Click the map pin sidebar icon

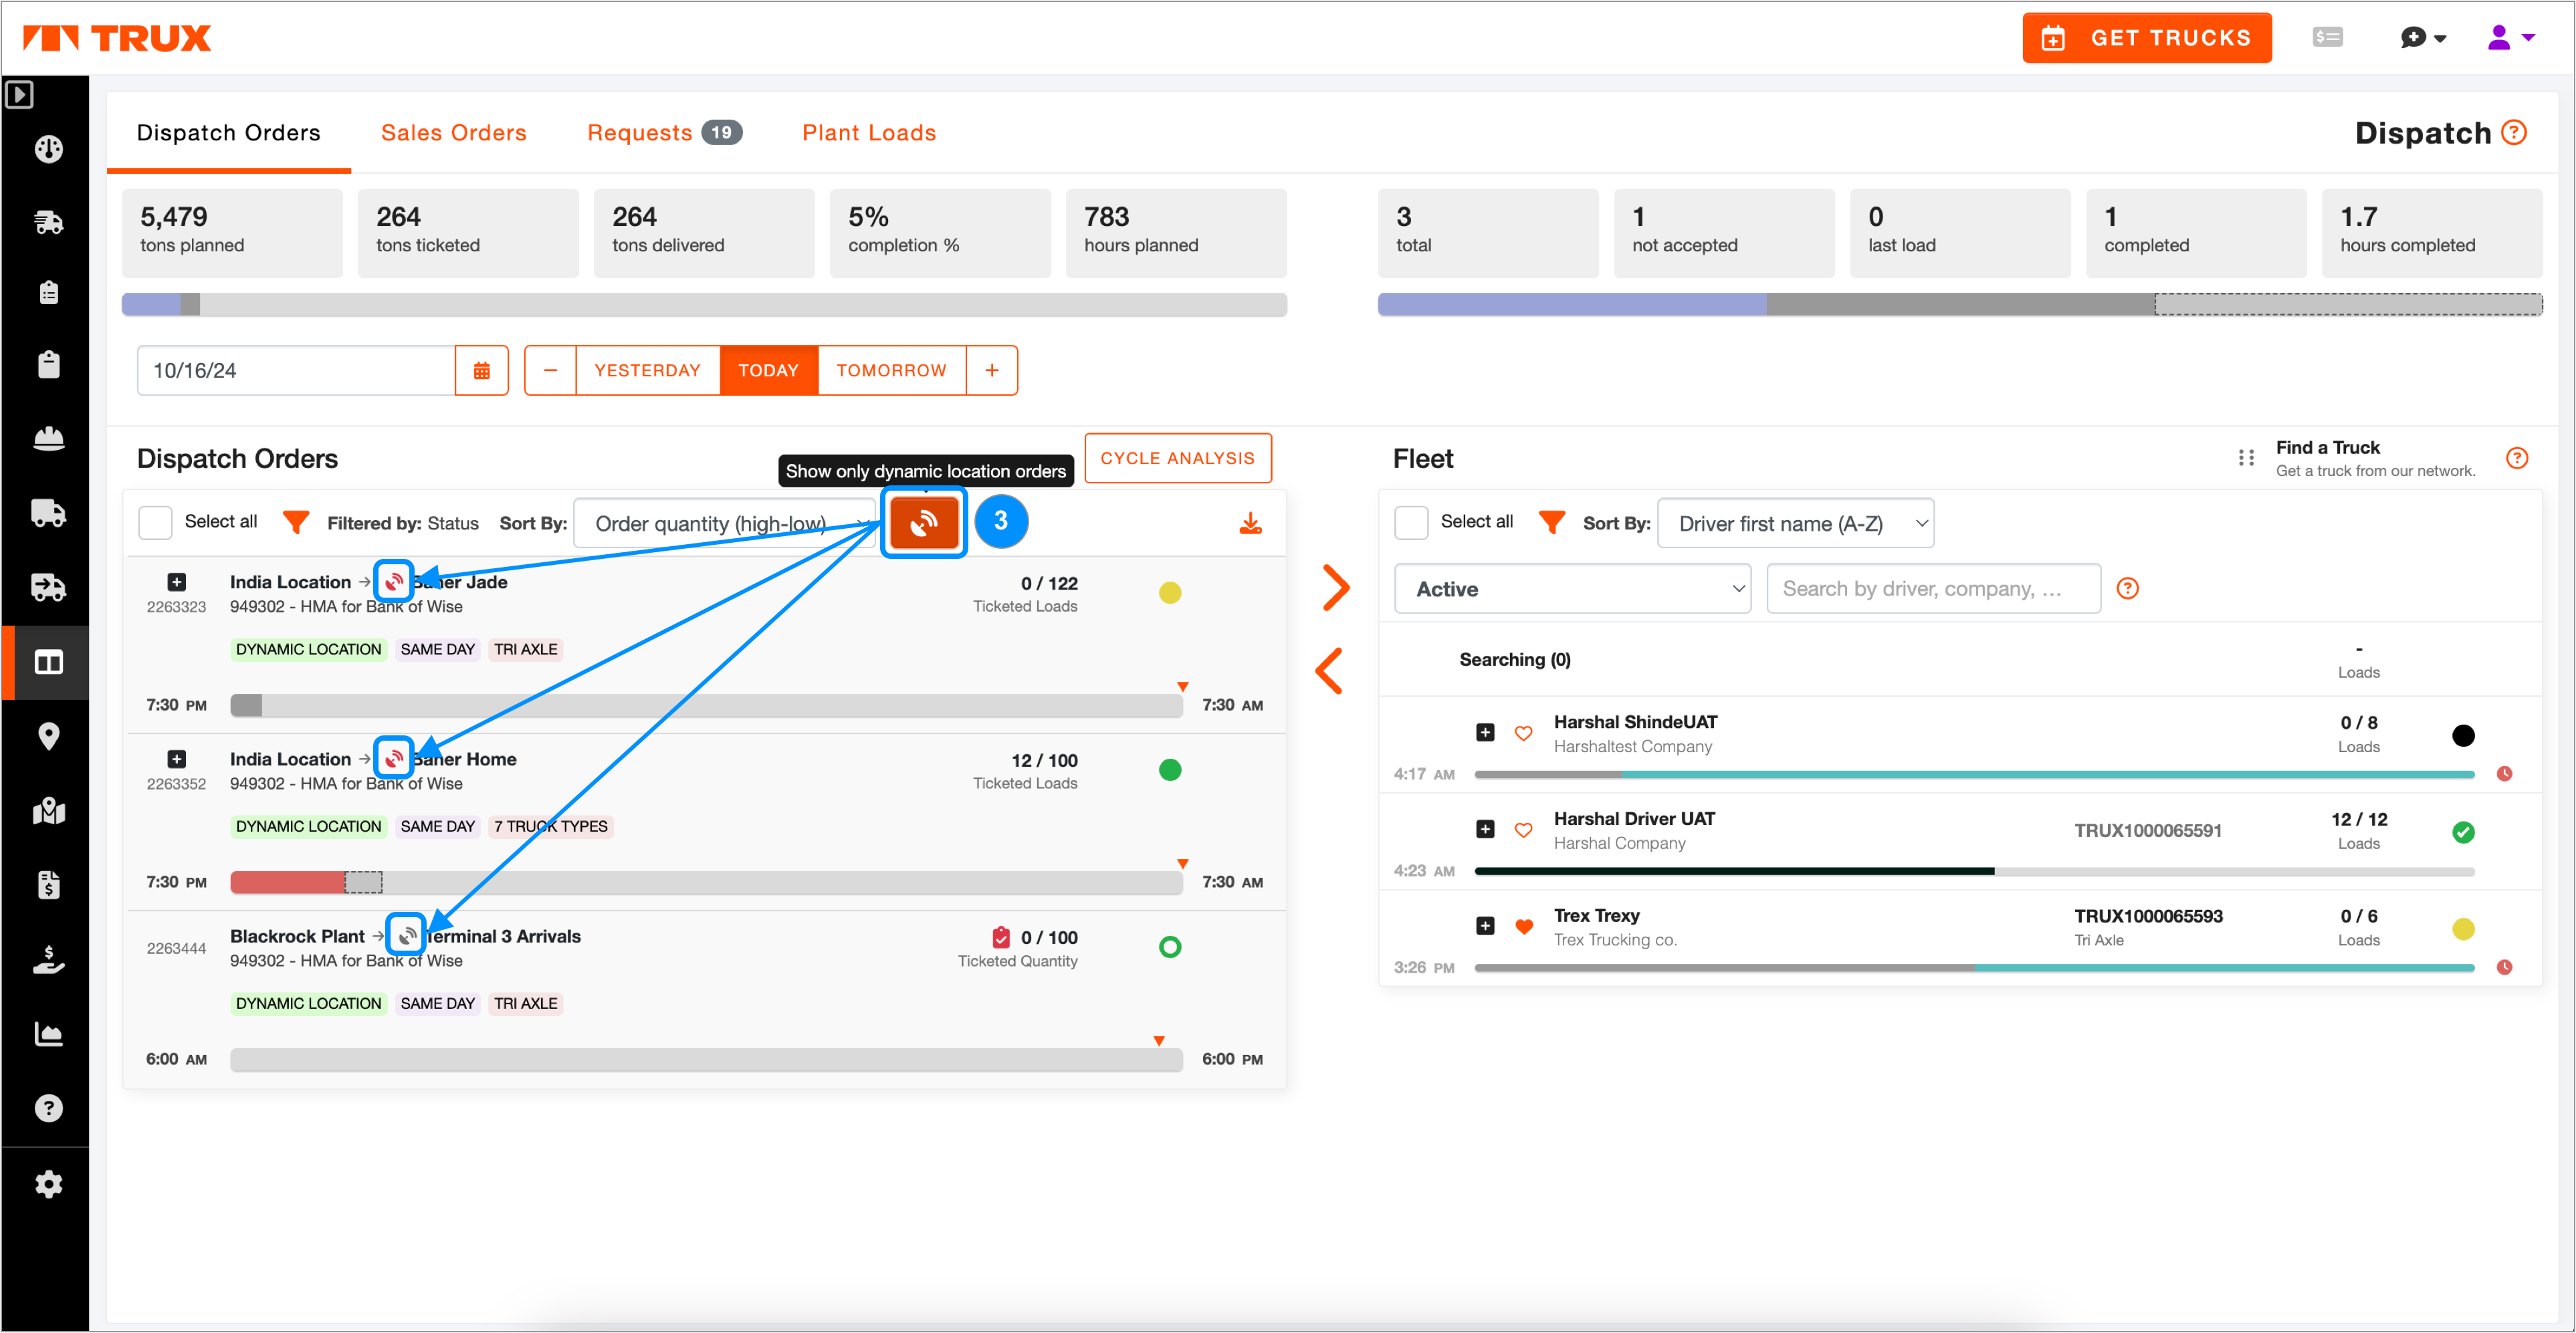[x=48, y=737]
